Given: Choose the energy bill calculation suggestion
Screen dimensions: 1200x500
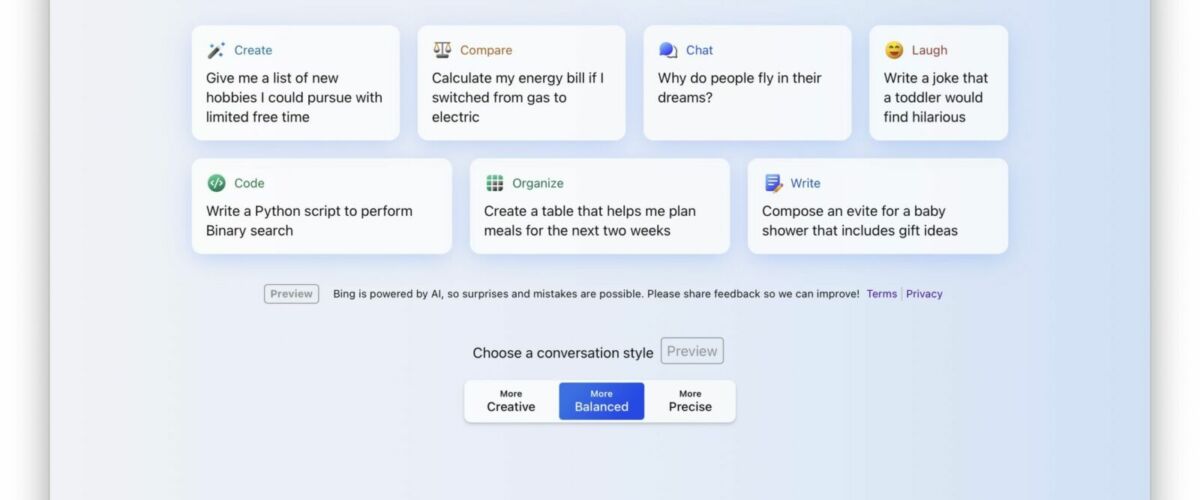Looking at the screenshot, I should 521,83.
